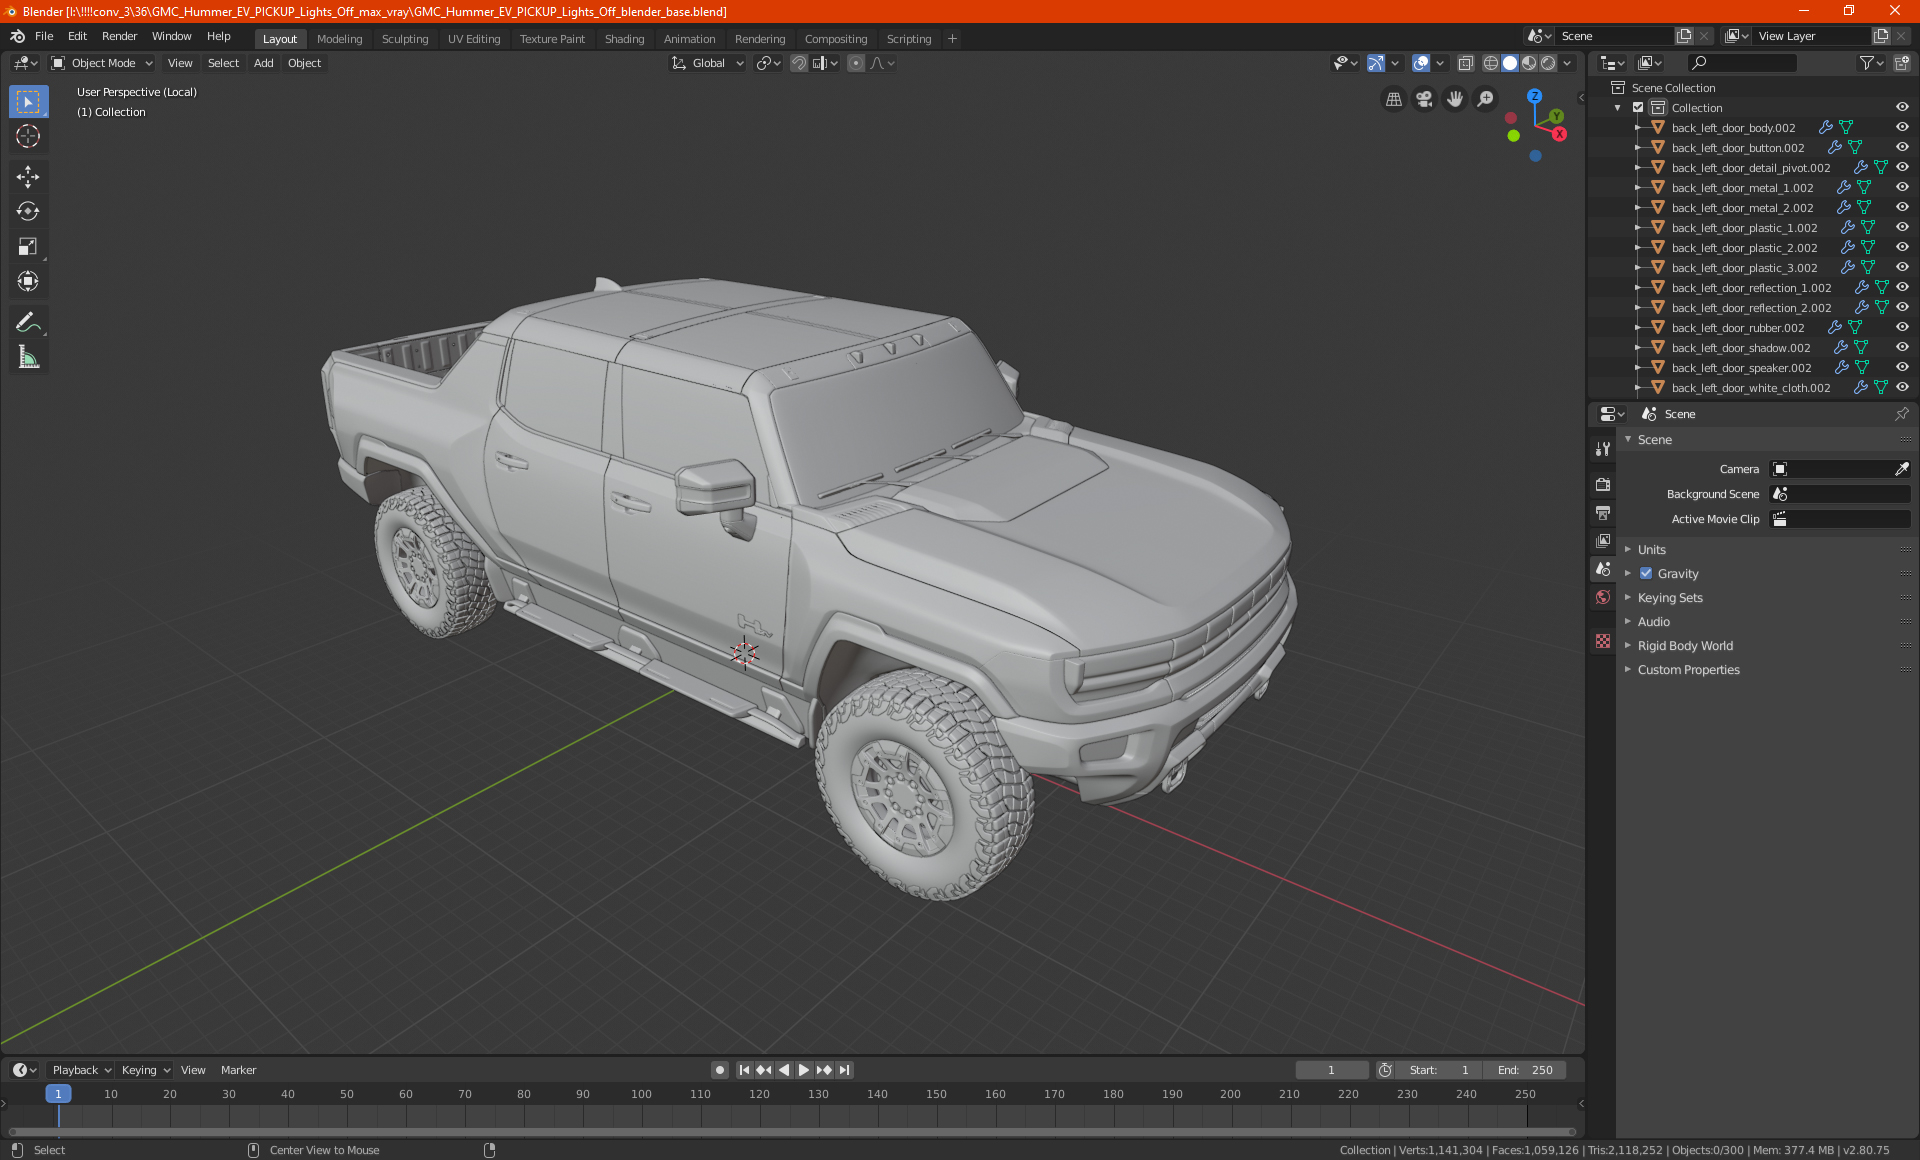Collapse the Scene panel
The image size is (1920, 1160).
[x=1654, y=440]
